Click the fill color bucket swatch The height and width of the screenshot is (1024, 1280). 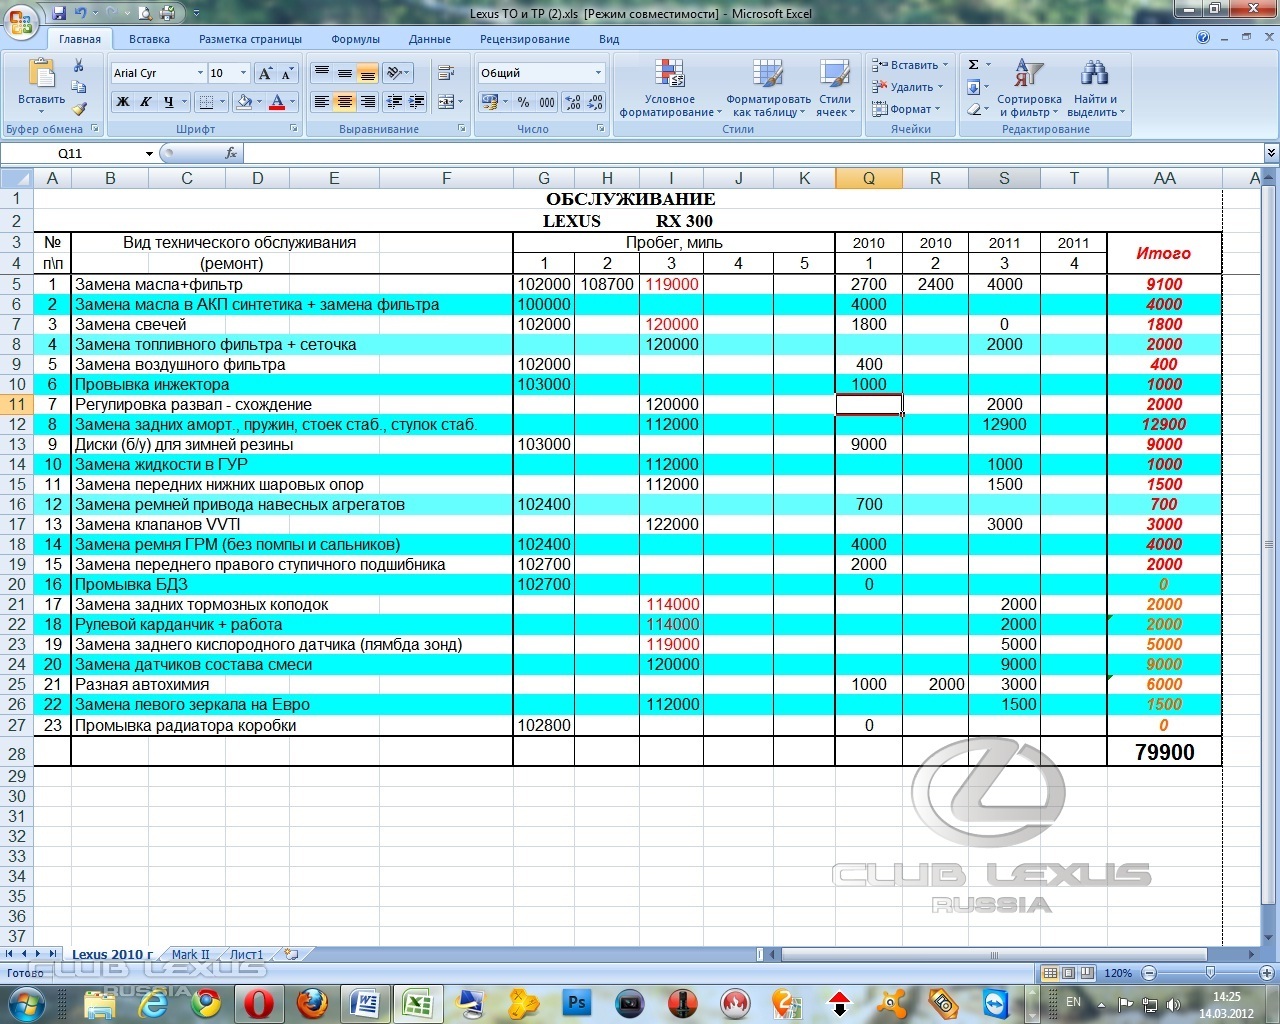pos(243,102)
